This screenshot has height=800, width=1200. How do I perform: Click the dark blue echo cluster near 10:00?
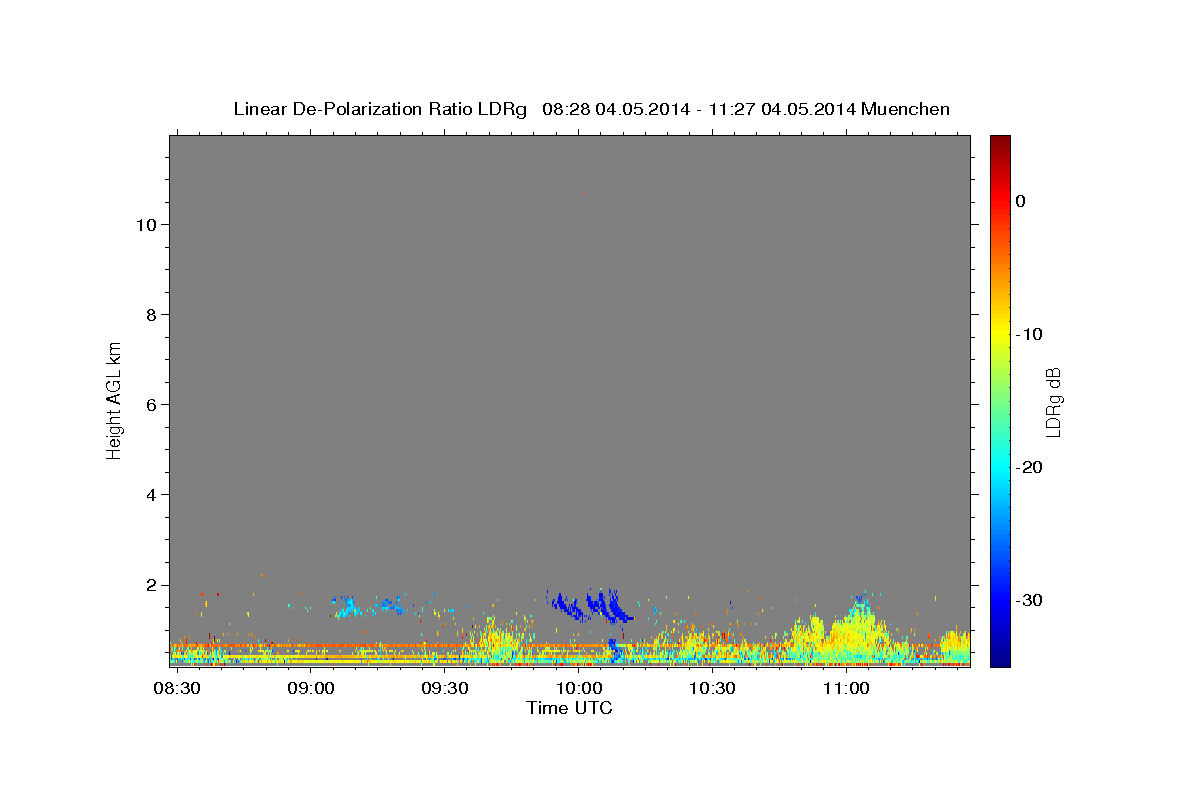tap(590, 606)
